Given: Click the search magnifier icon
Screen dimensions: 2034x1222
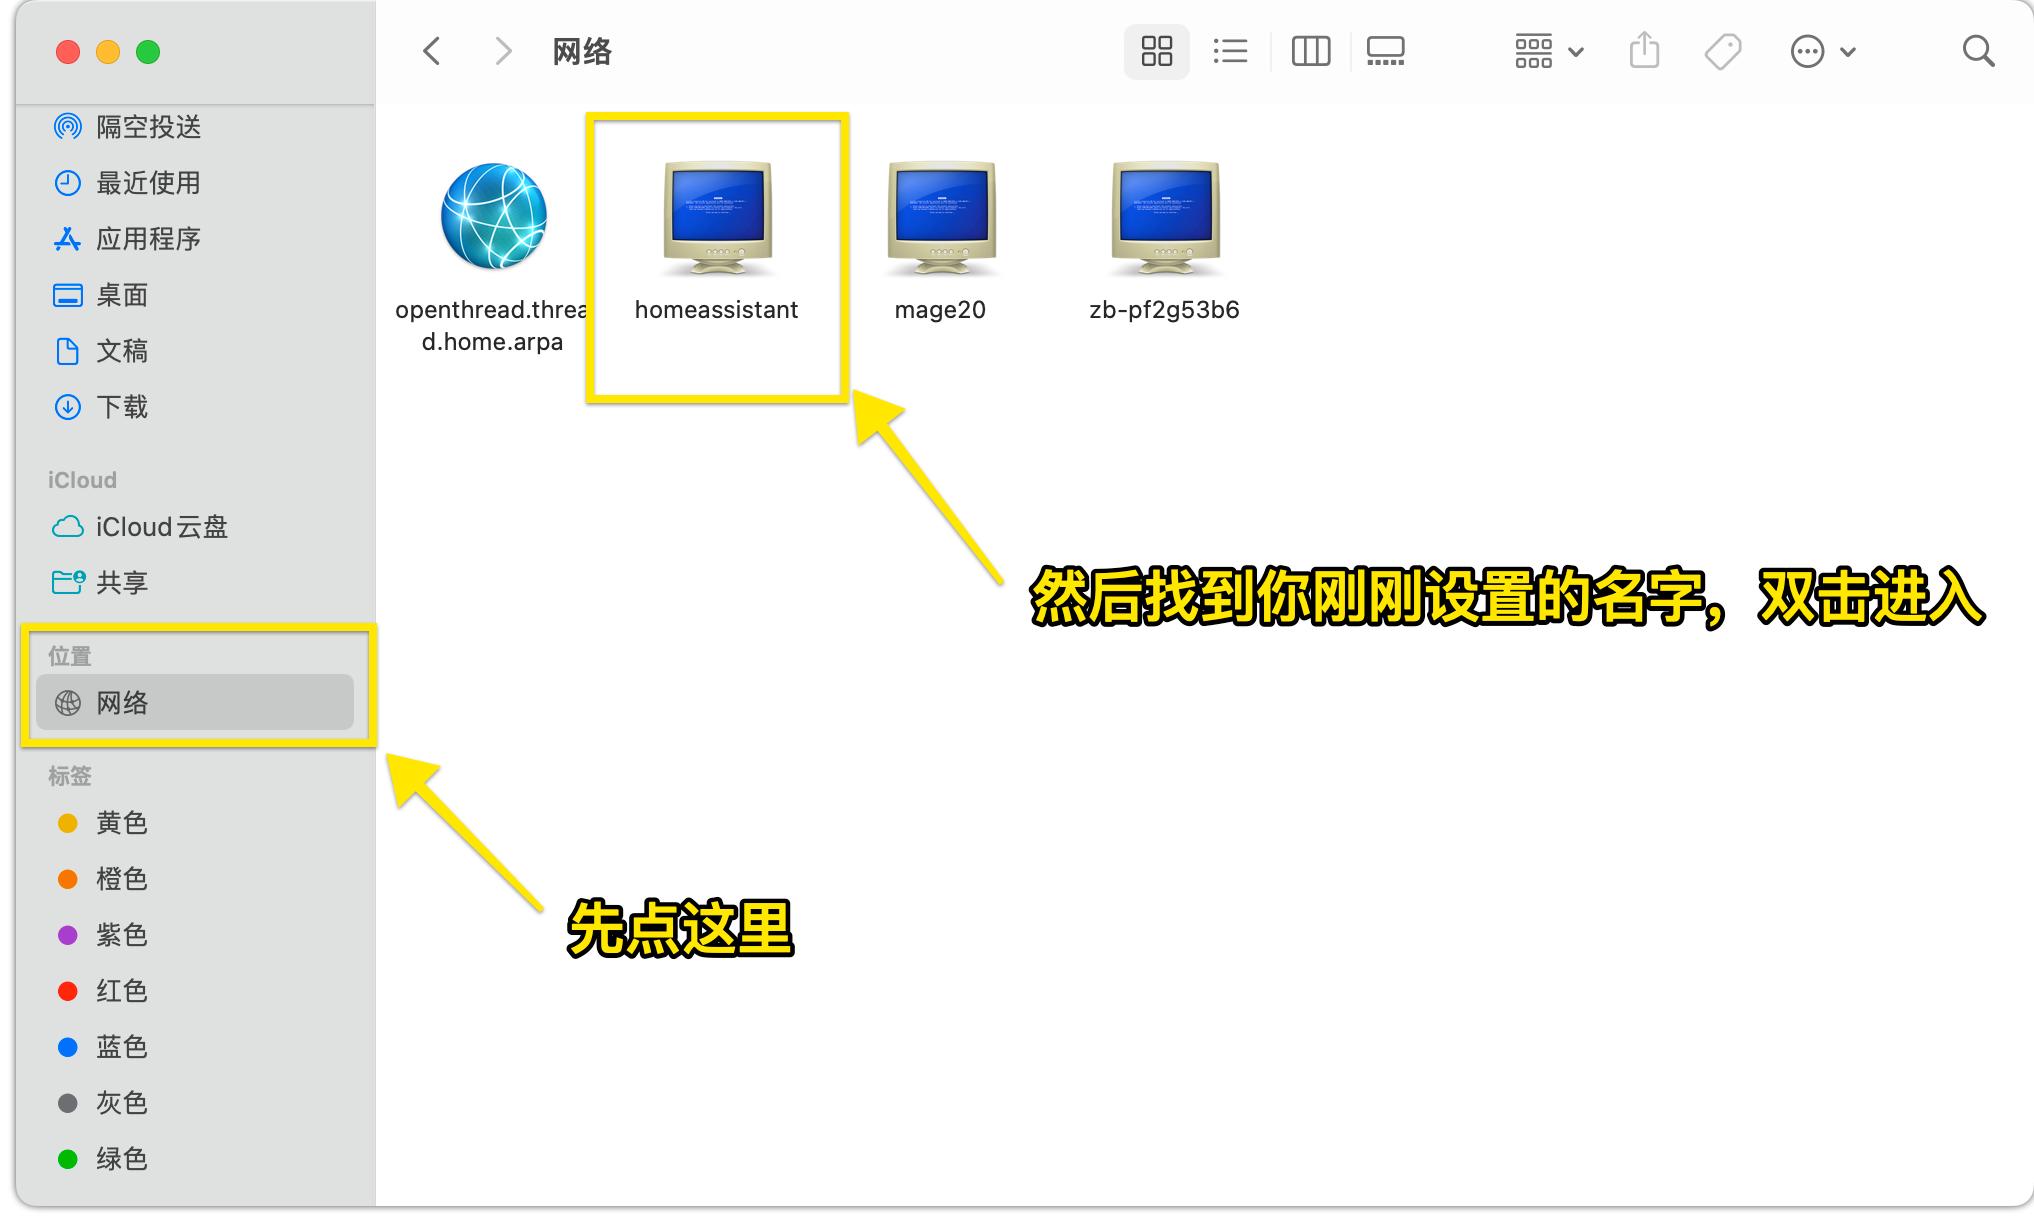Looking at the screenshot, I should click(x=1978, y=51).
